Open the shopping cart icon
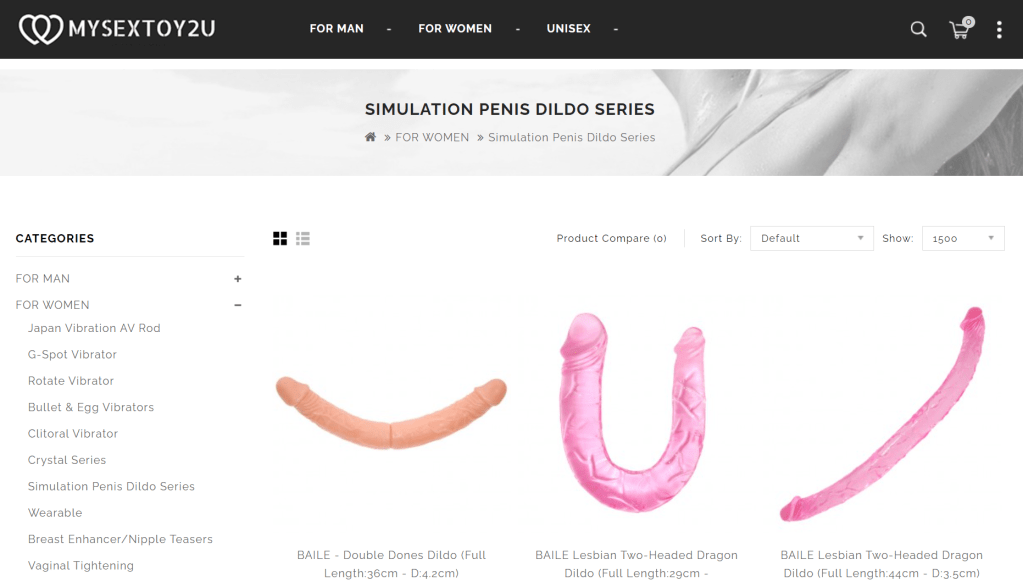Screen dimensions: 1023x581 coord(960,29)
